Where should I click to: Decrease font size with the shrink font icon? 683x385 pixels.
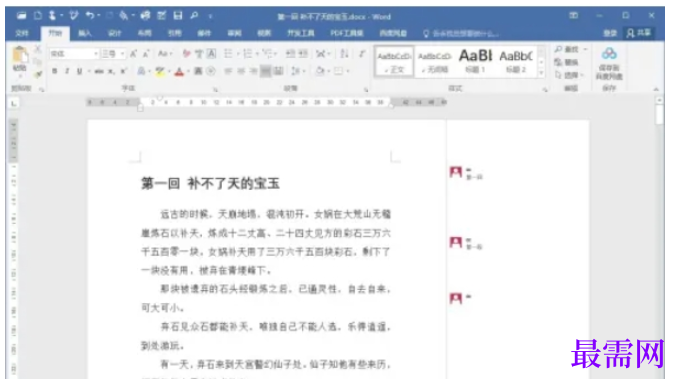146,54
